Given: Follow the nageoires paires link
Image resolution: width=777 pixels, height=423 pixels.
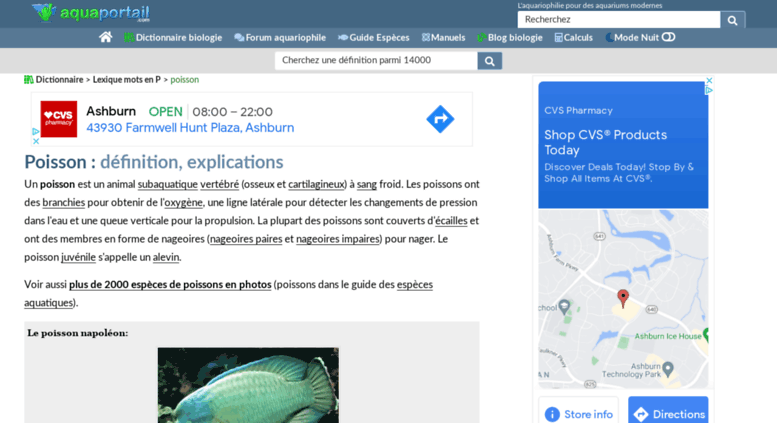Looking at the screenshot, I should 246,239.
